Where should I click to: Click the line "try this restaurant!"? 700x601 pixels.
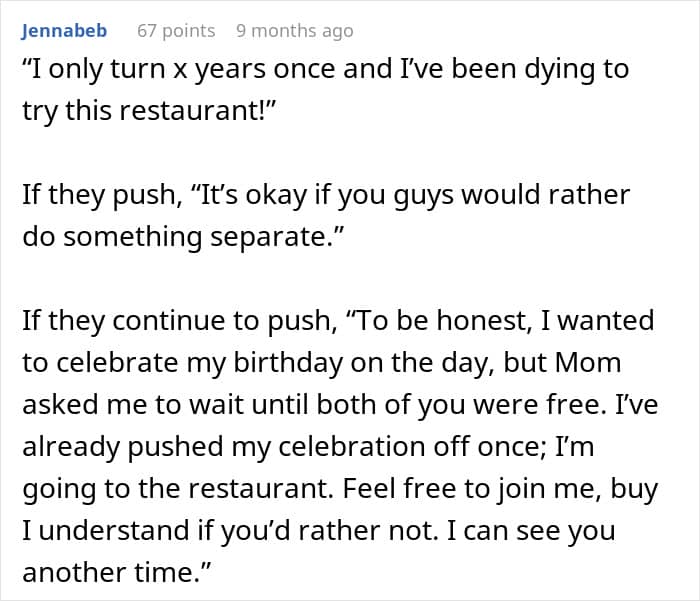pyautogui.click(x=150, y=110)
